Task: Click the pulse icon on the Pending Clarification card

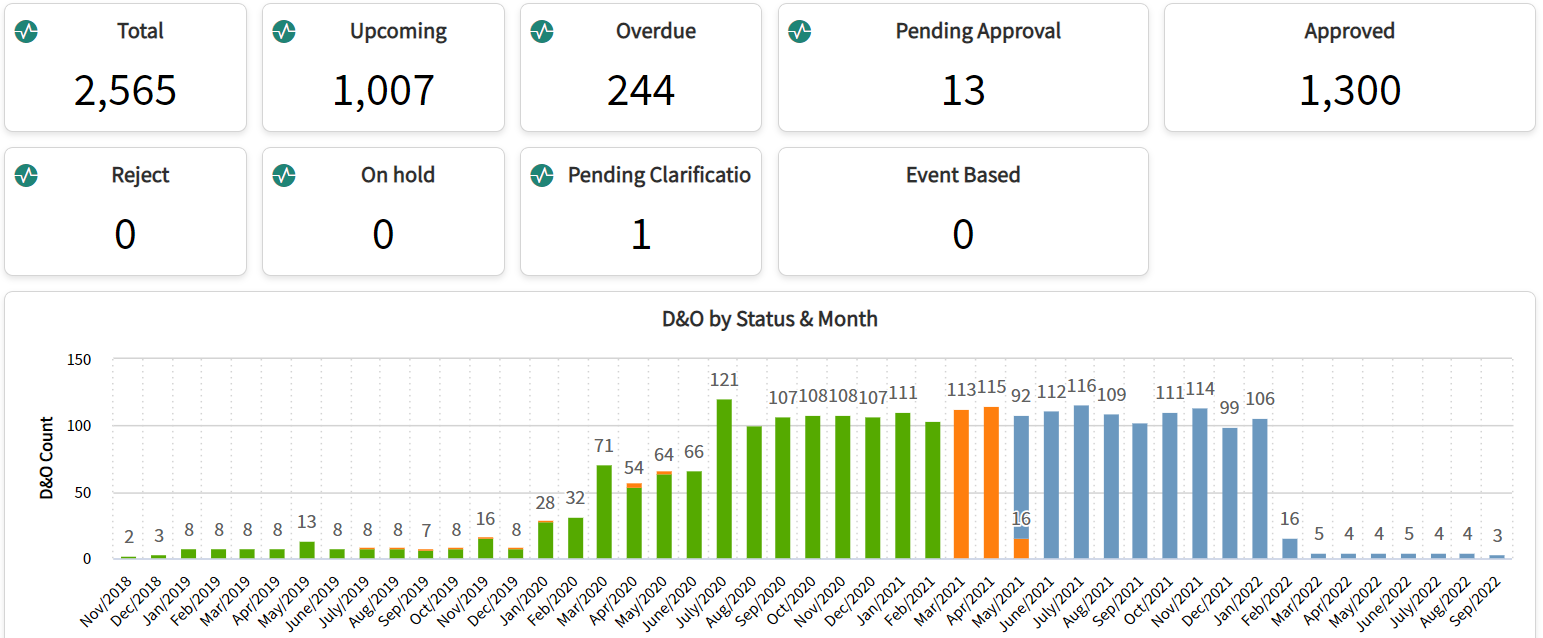Action: pos(542,175)
